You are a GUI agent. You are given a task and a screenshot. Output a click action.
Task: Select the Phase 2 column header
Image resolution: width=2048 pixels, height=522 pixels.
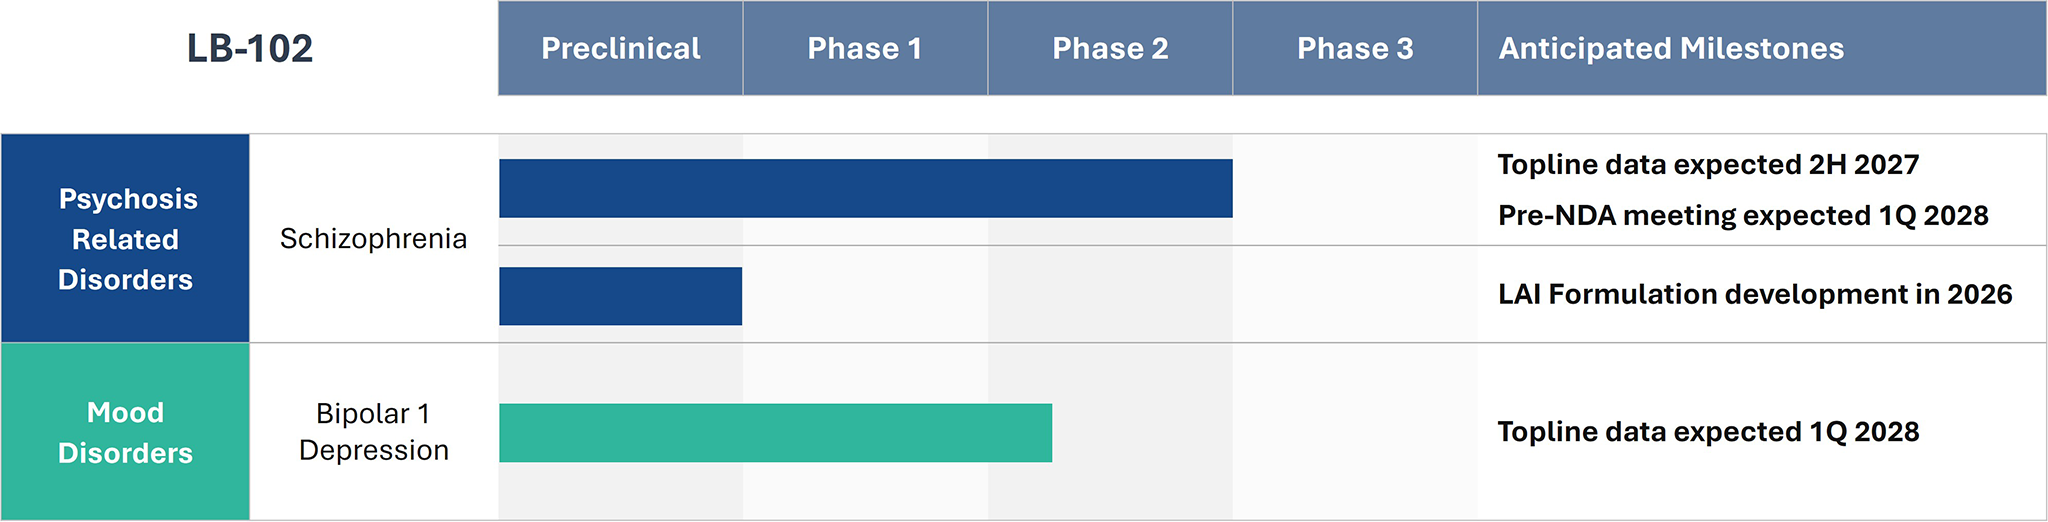[1110, 48]
